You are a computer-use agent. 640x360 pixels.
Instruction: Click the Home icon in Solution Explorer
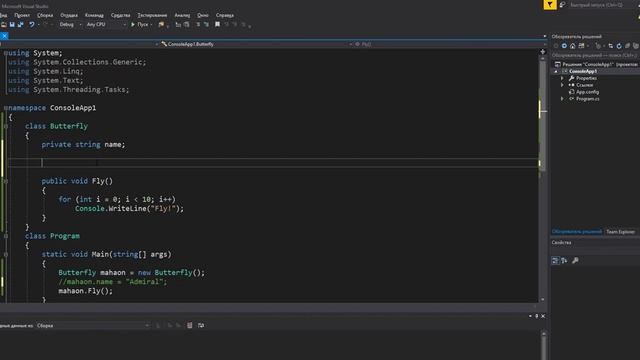coord(573,46)
